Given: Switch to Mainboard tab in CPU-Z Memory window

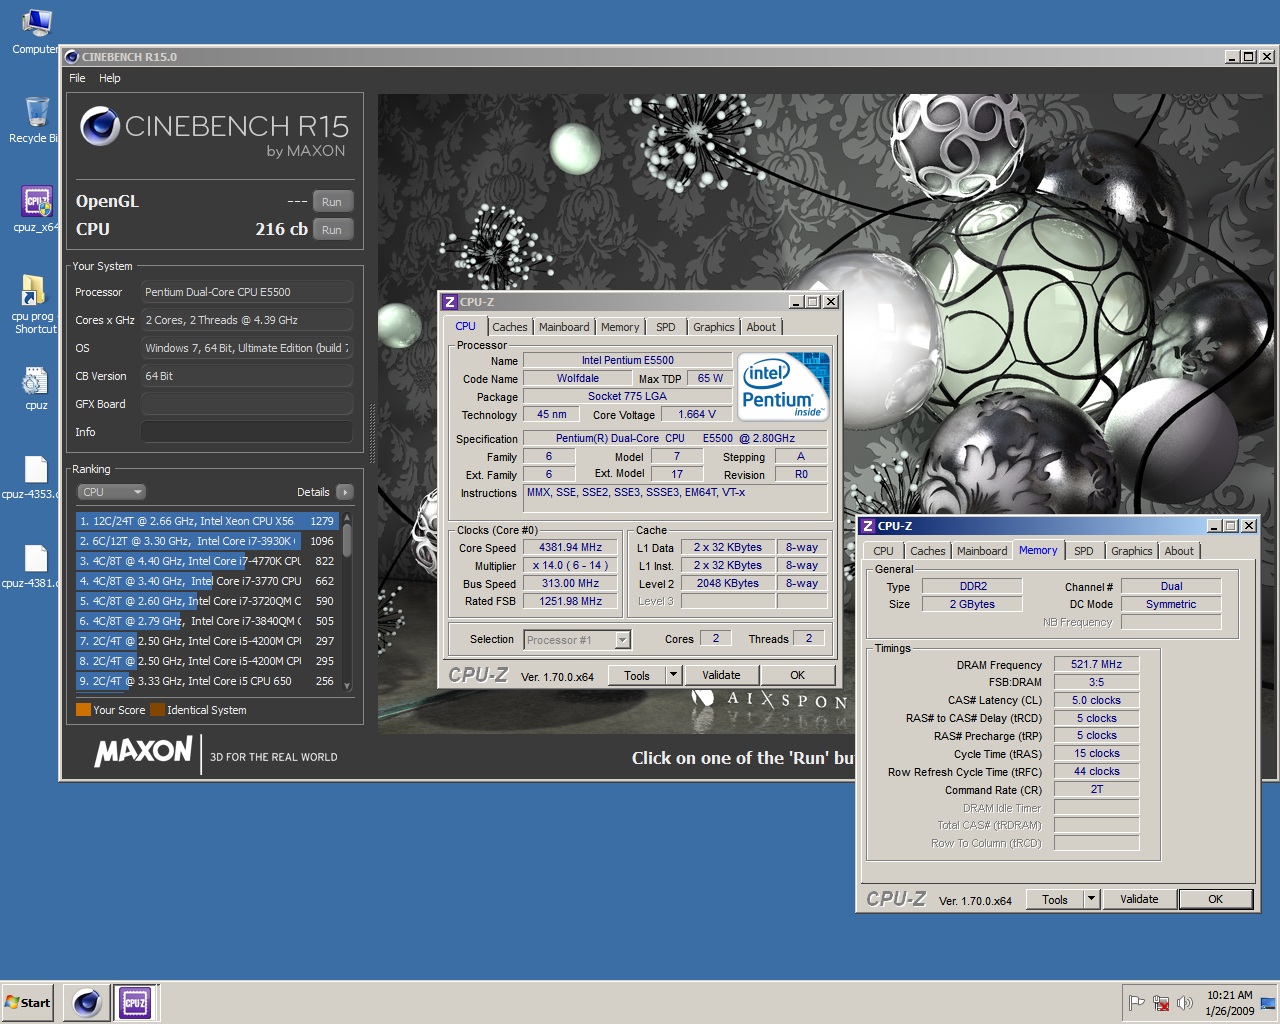Looking at the screenshot, I should point(982,551).
